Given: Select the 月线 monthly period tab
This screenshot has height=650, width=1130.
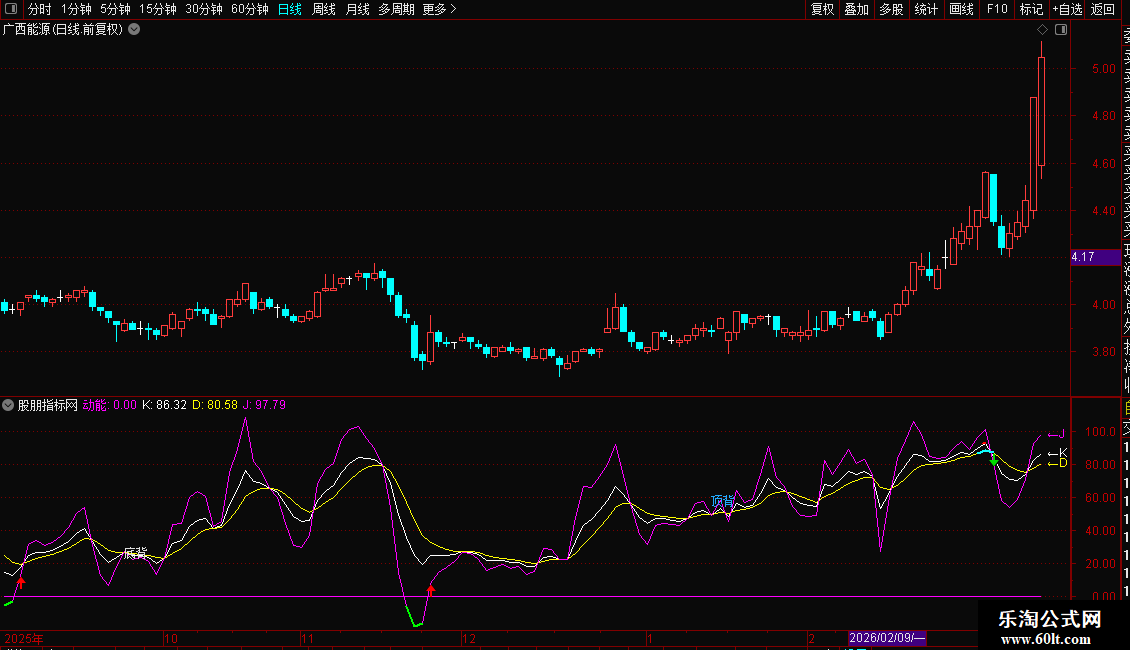Looking at the screenshot, I should click(357, 9).
